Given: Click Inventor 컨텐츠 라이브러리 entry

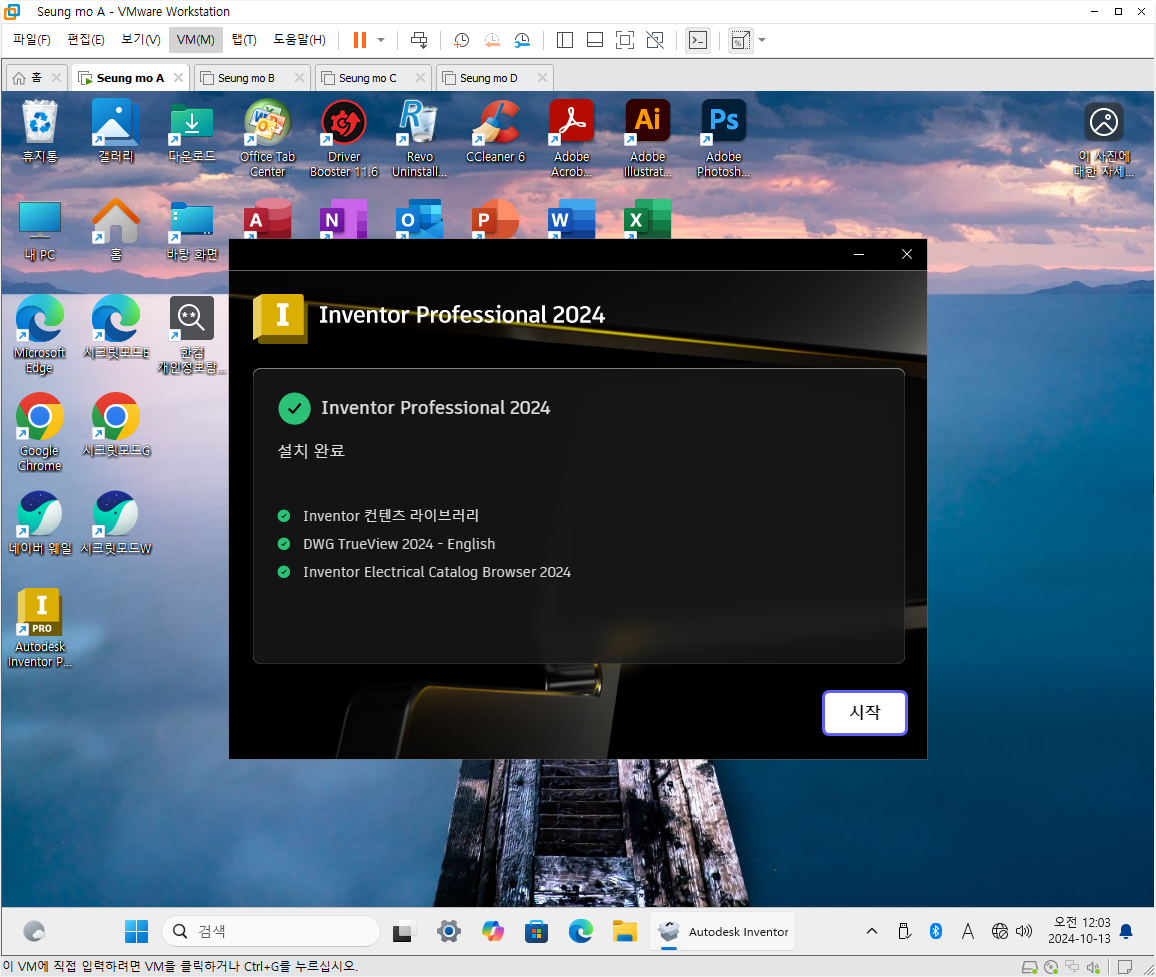Looking at the screenshot, I should coord(391,515).
